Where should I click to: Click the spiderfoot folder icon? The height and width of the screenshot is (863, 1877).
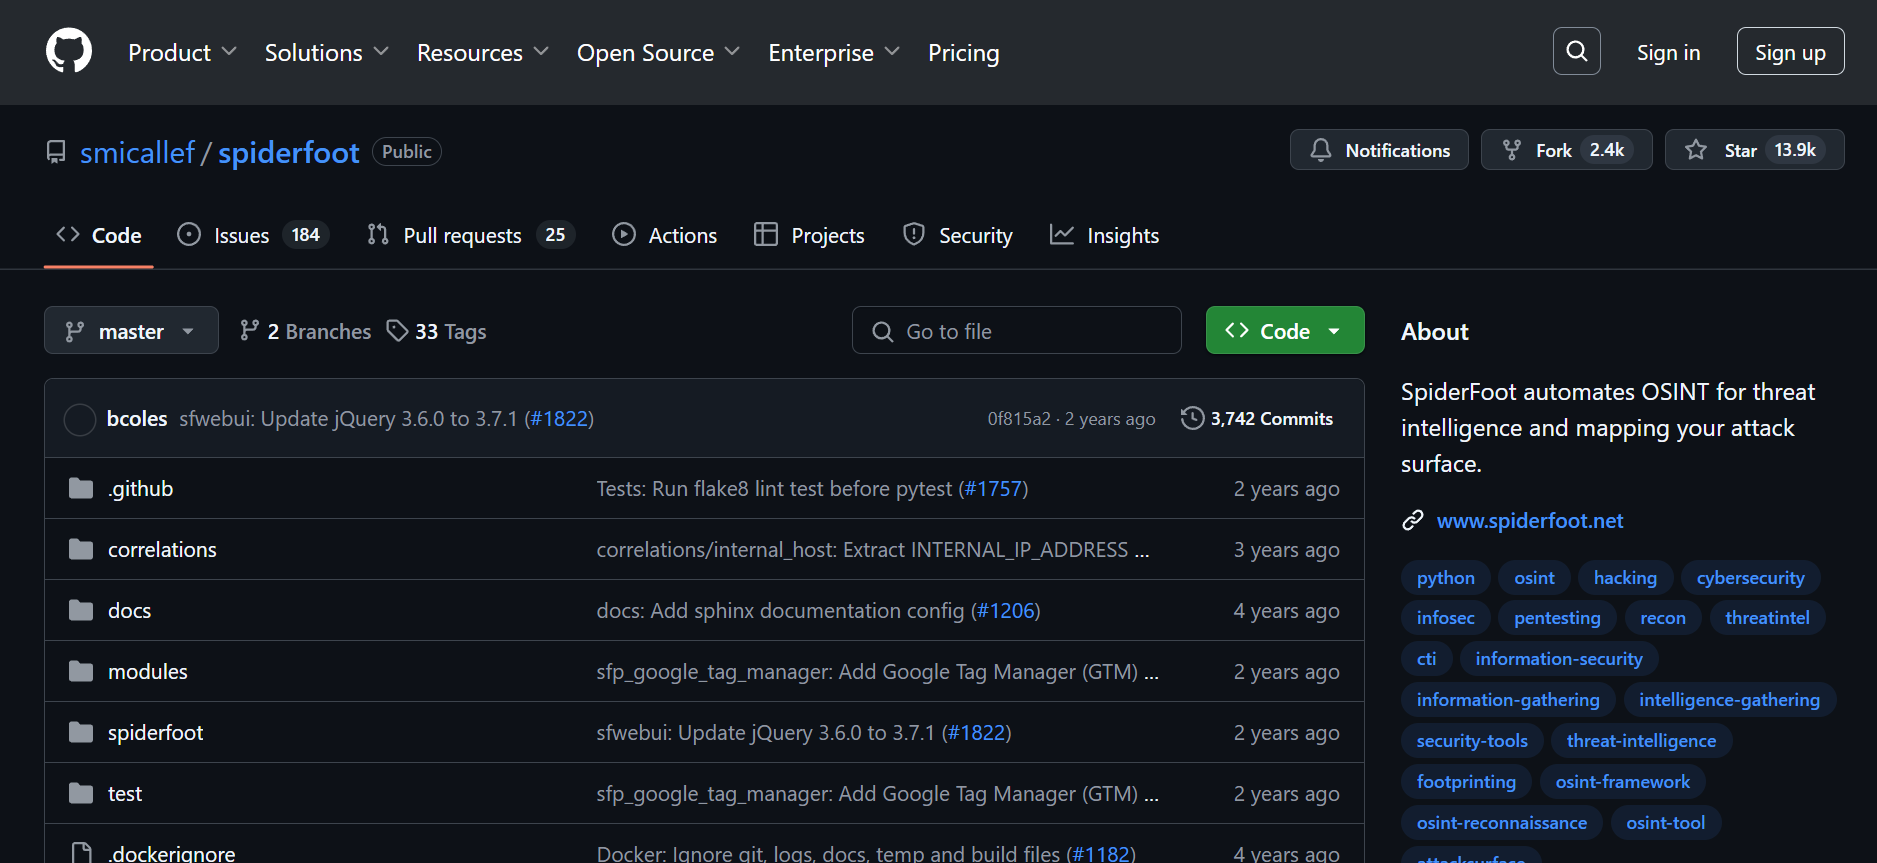coord(81,732)
